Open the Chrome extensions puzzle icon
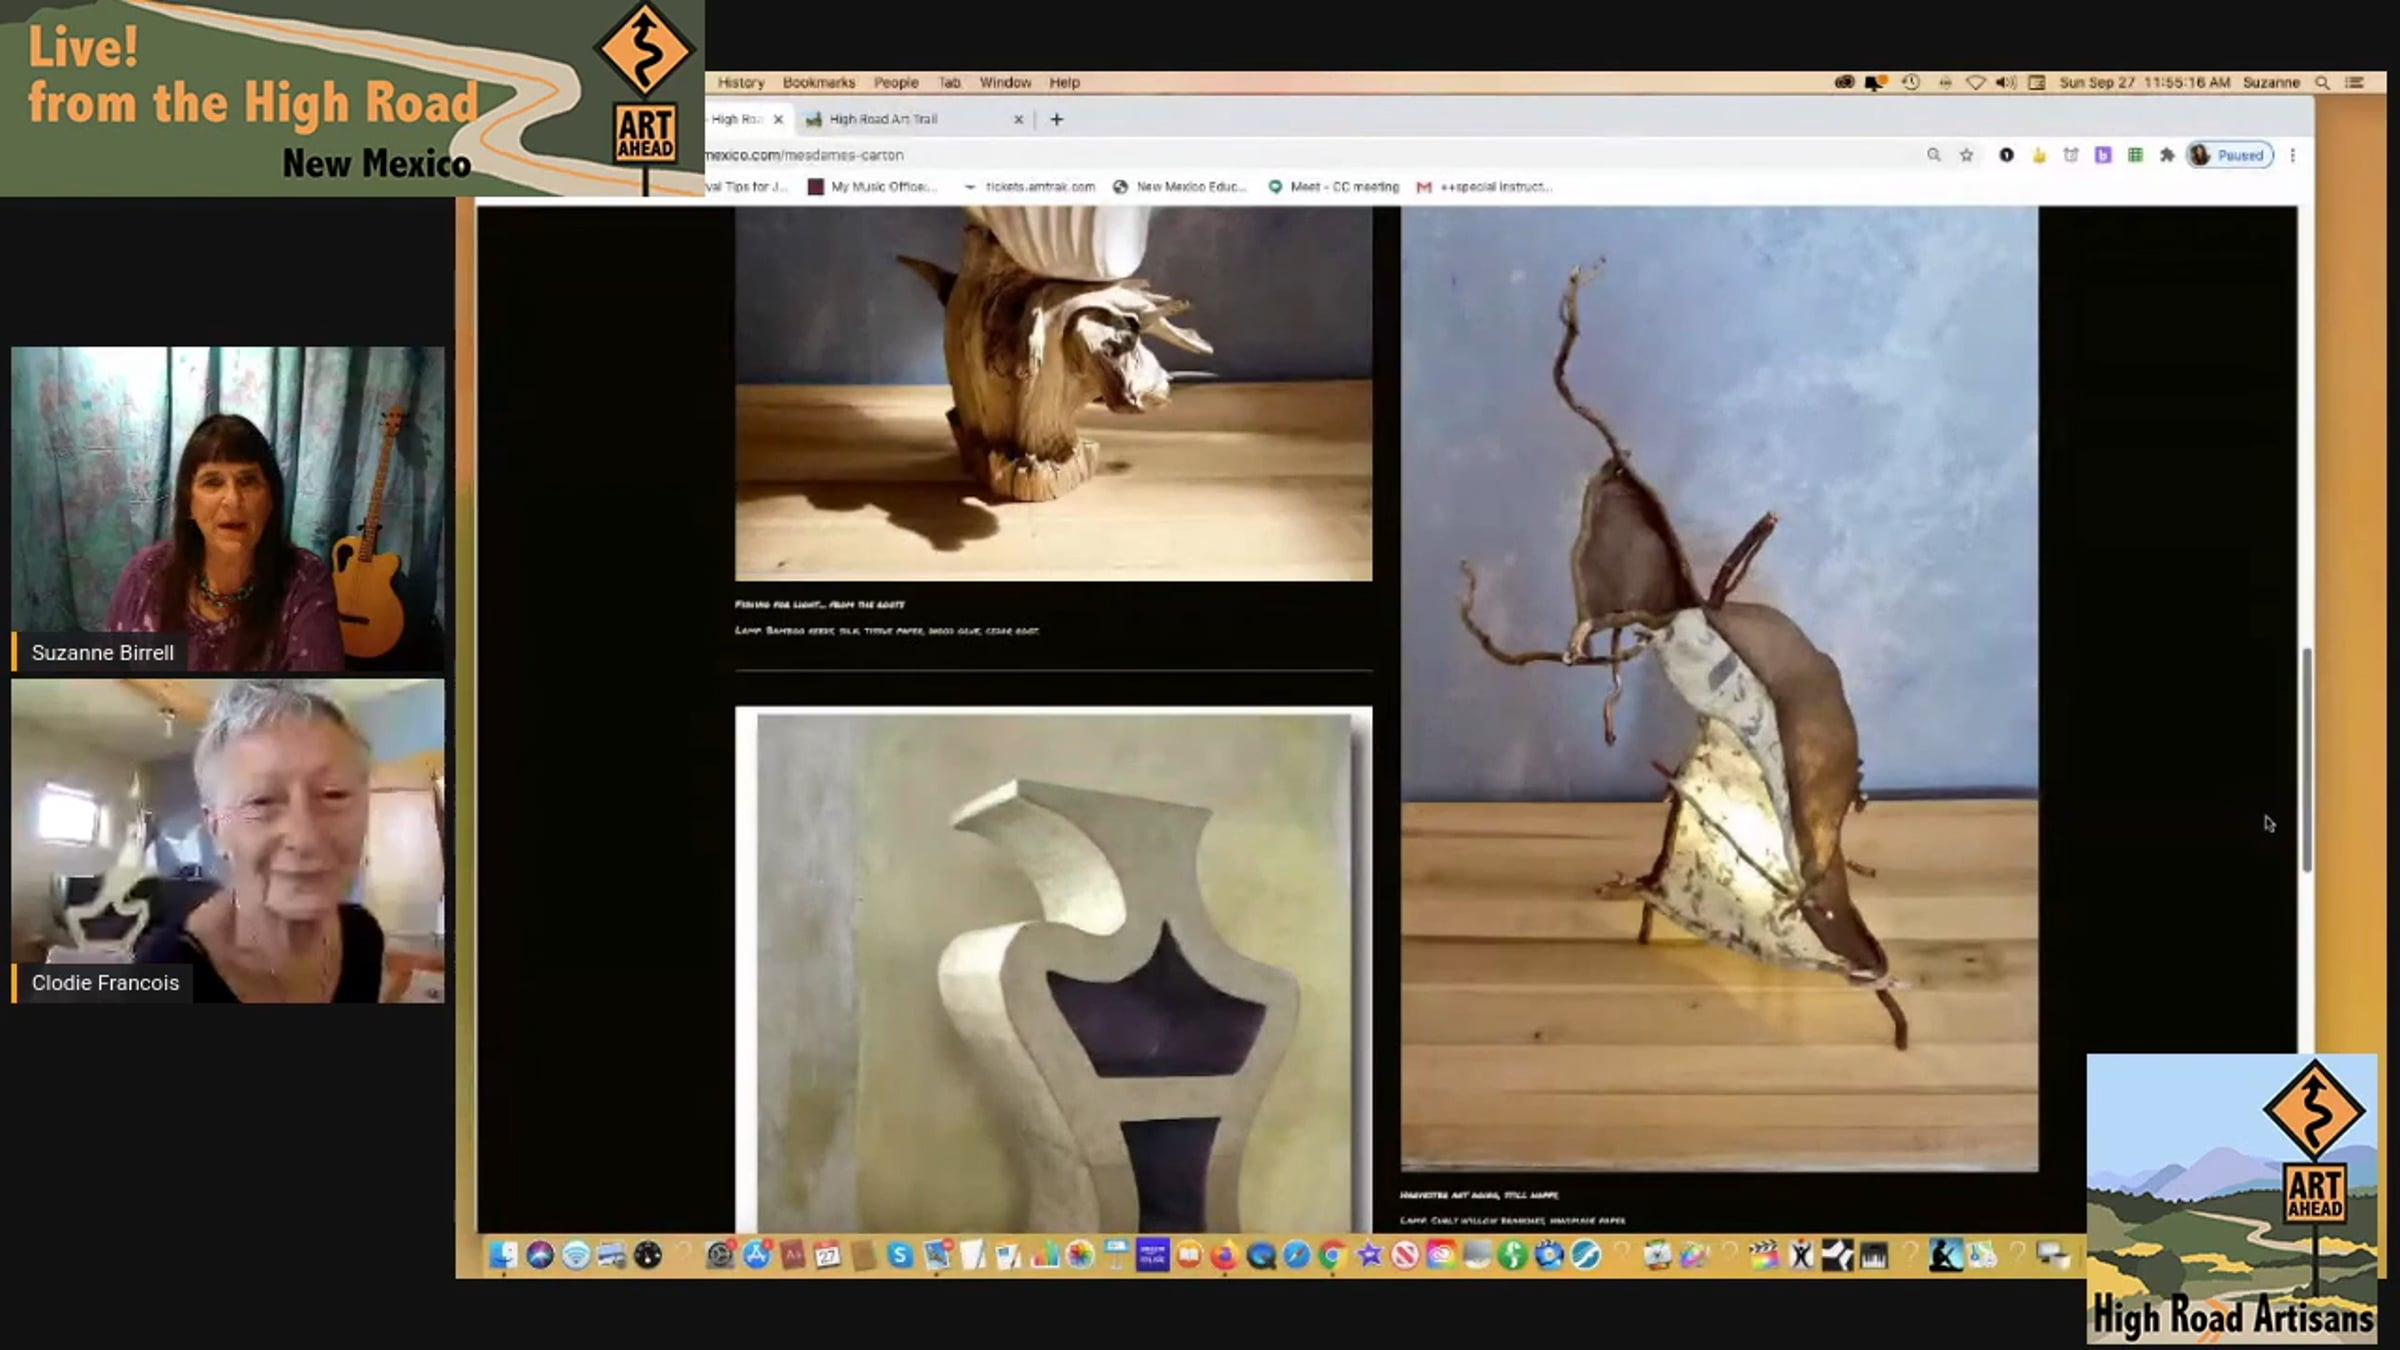2400x1350 pixels. click(2167, 155)
